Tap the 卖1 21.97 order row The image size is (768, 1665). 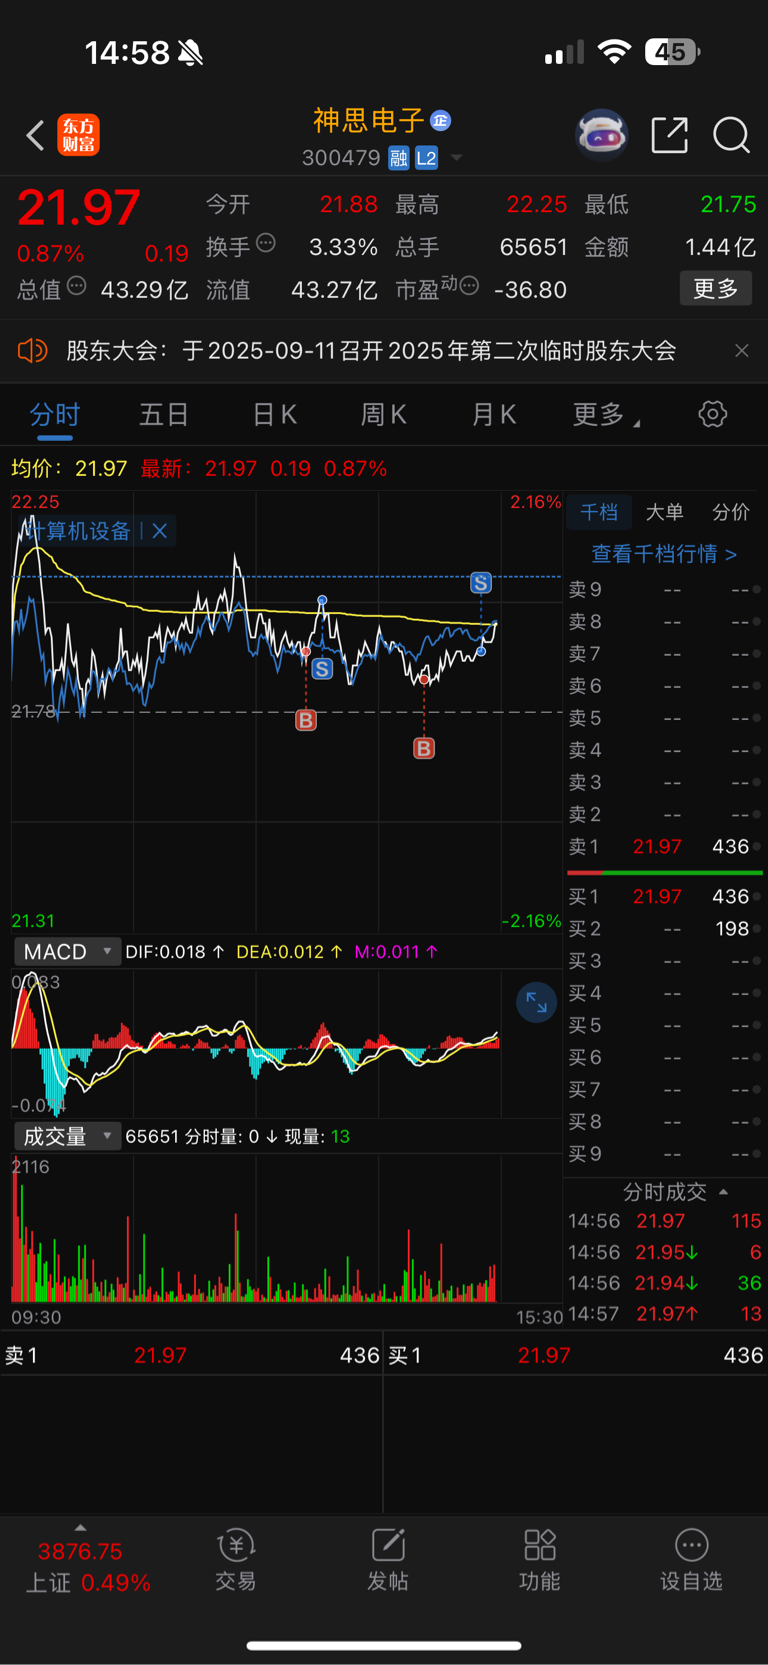[x=664, y=846]
